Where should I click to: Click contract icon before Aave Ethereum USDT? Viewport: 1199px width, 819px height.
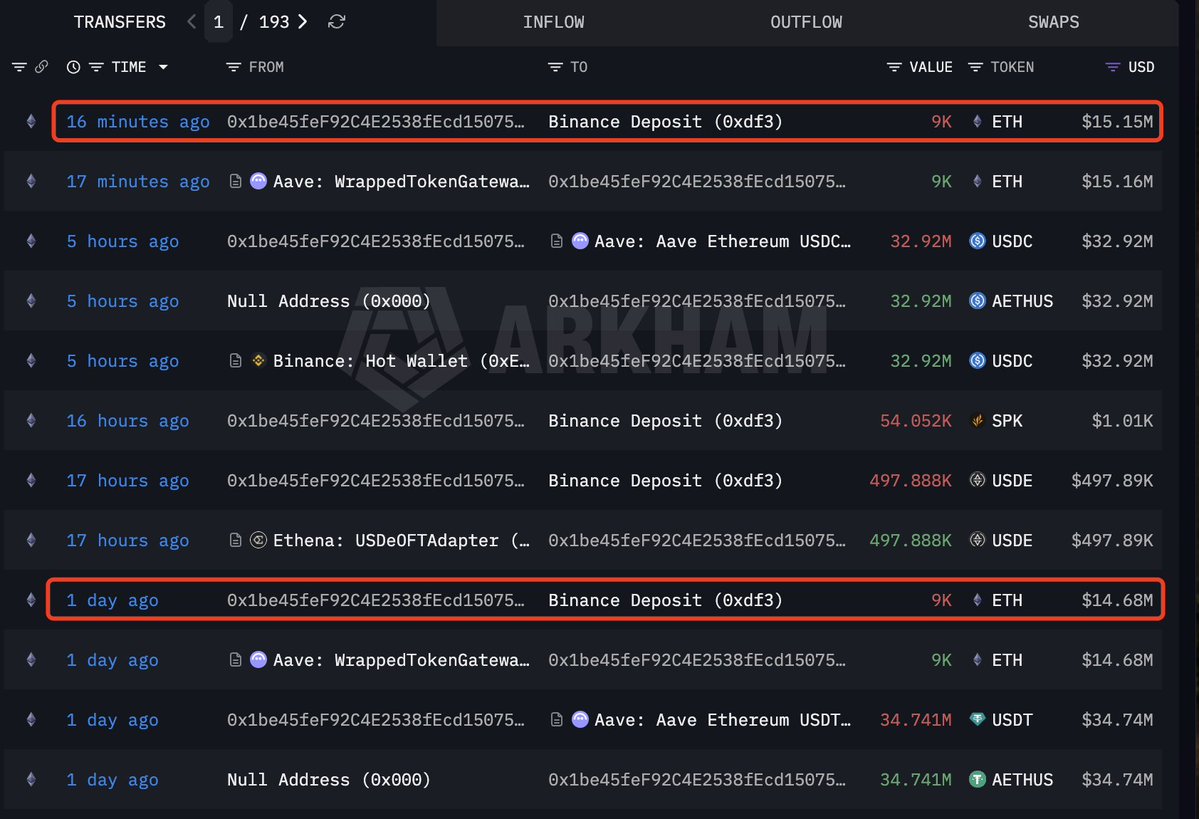[557, 720]
